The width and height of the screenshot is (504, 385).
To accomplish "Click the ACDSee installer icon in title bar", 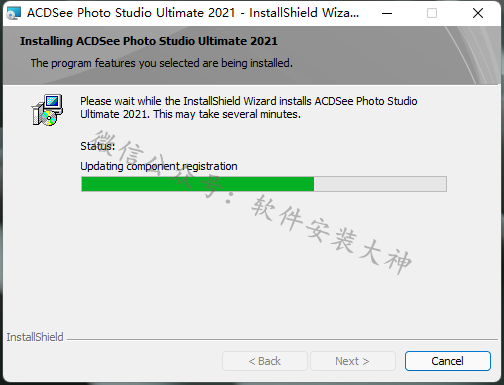I will click(x=14, y=13).
